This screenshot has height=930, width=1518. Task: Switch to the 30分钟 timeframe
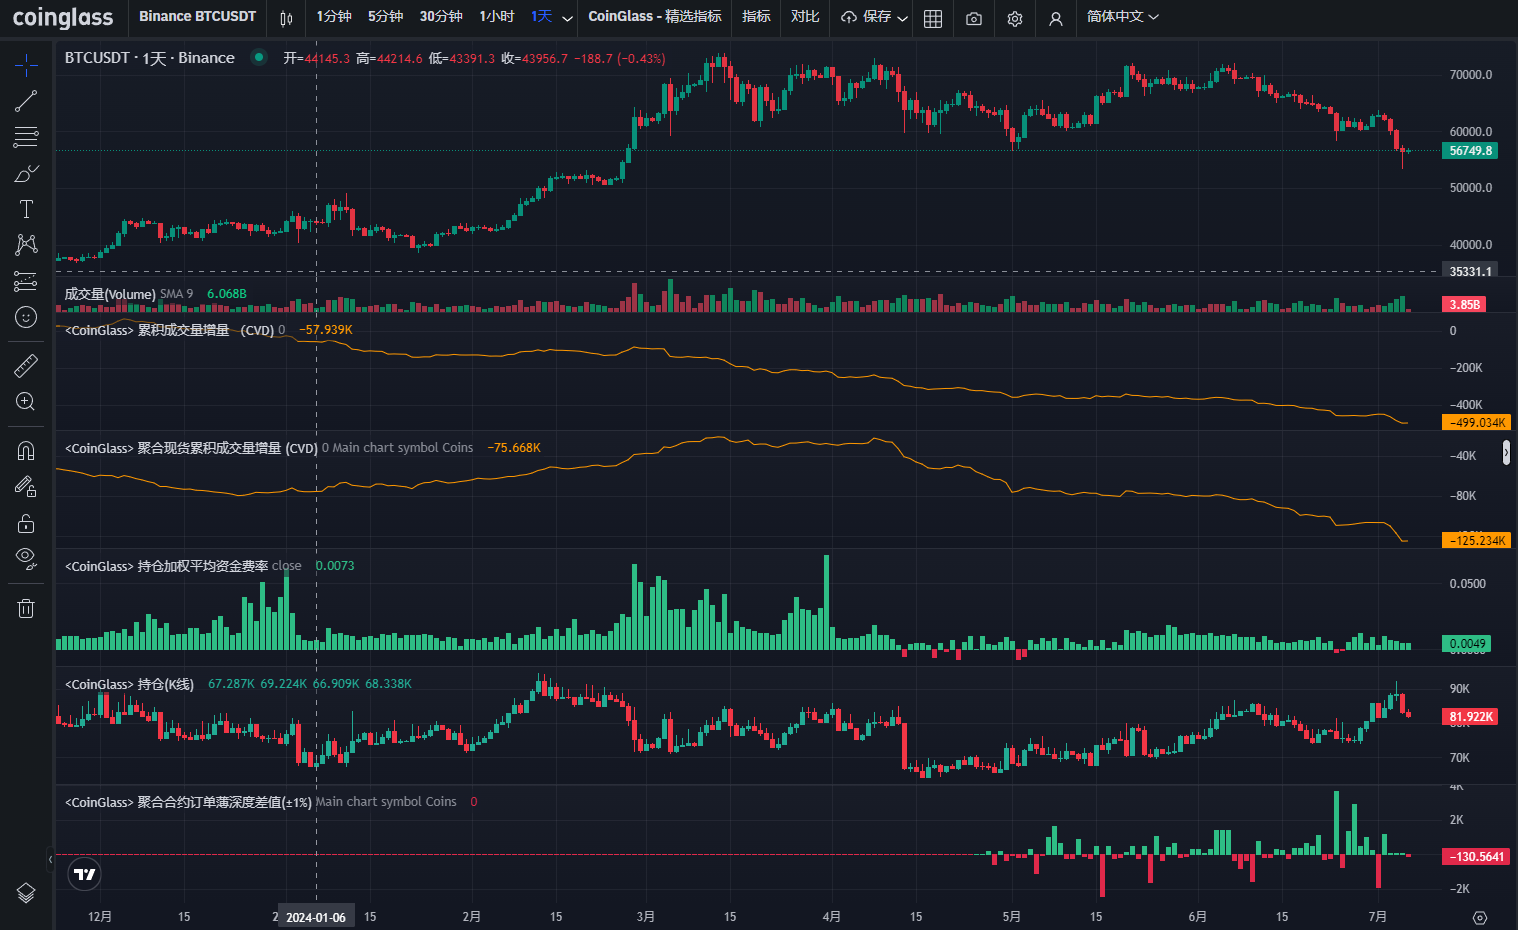(x=441, y=17)
